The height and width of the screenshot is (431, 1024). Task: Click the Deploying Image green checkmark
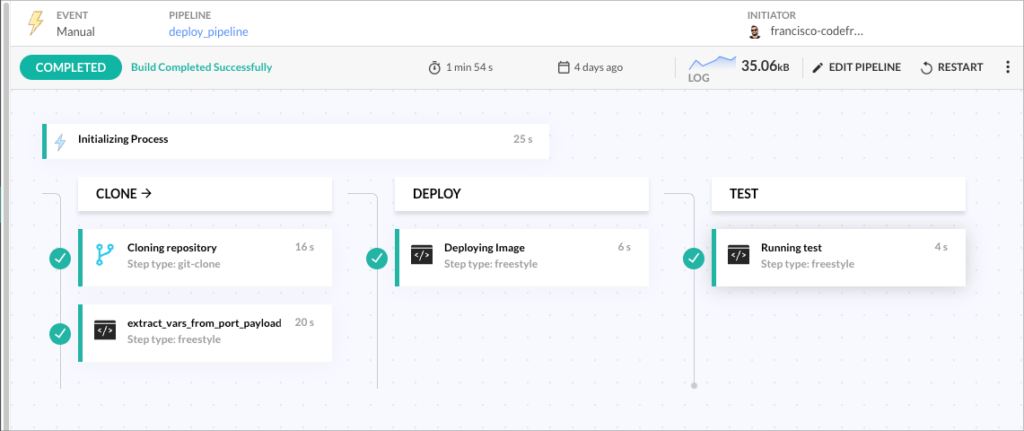377,258
